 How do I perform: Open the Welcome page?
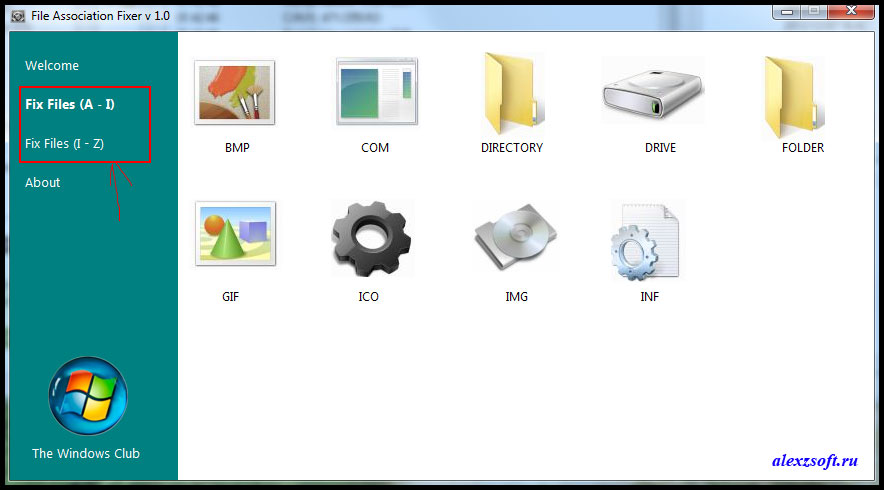pyautogui.click(x=52, y=65)
